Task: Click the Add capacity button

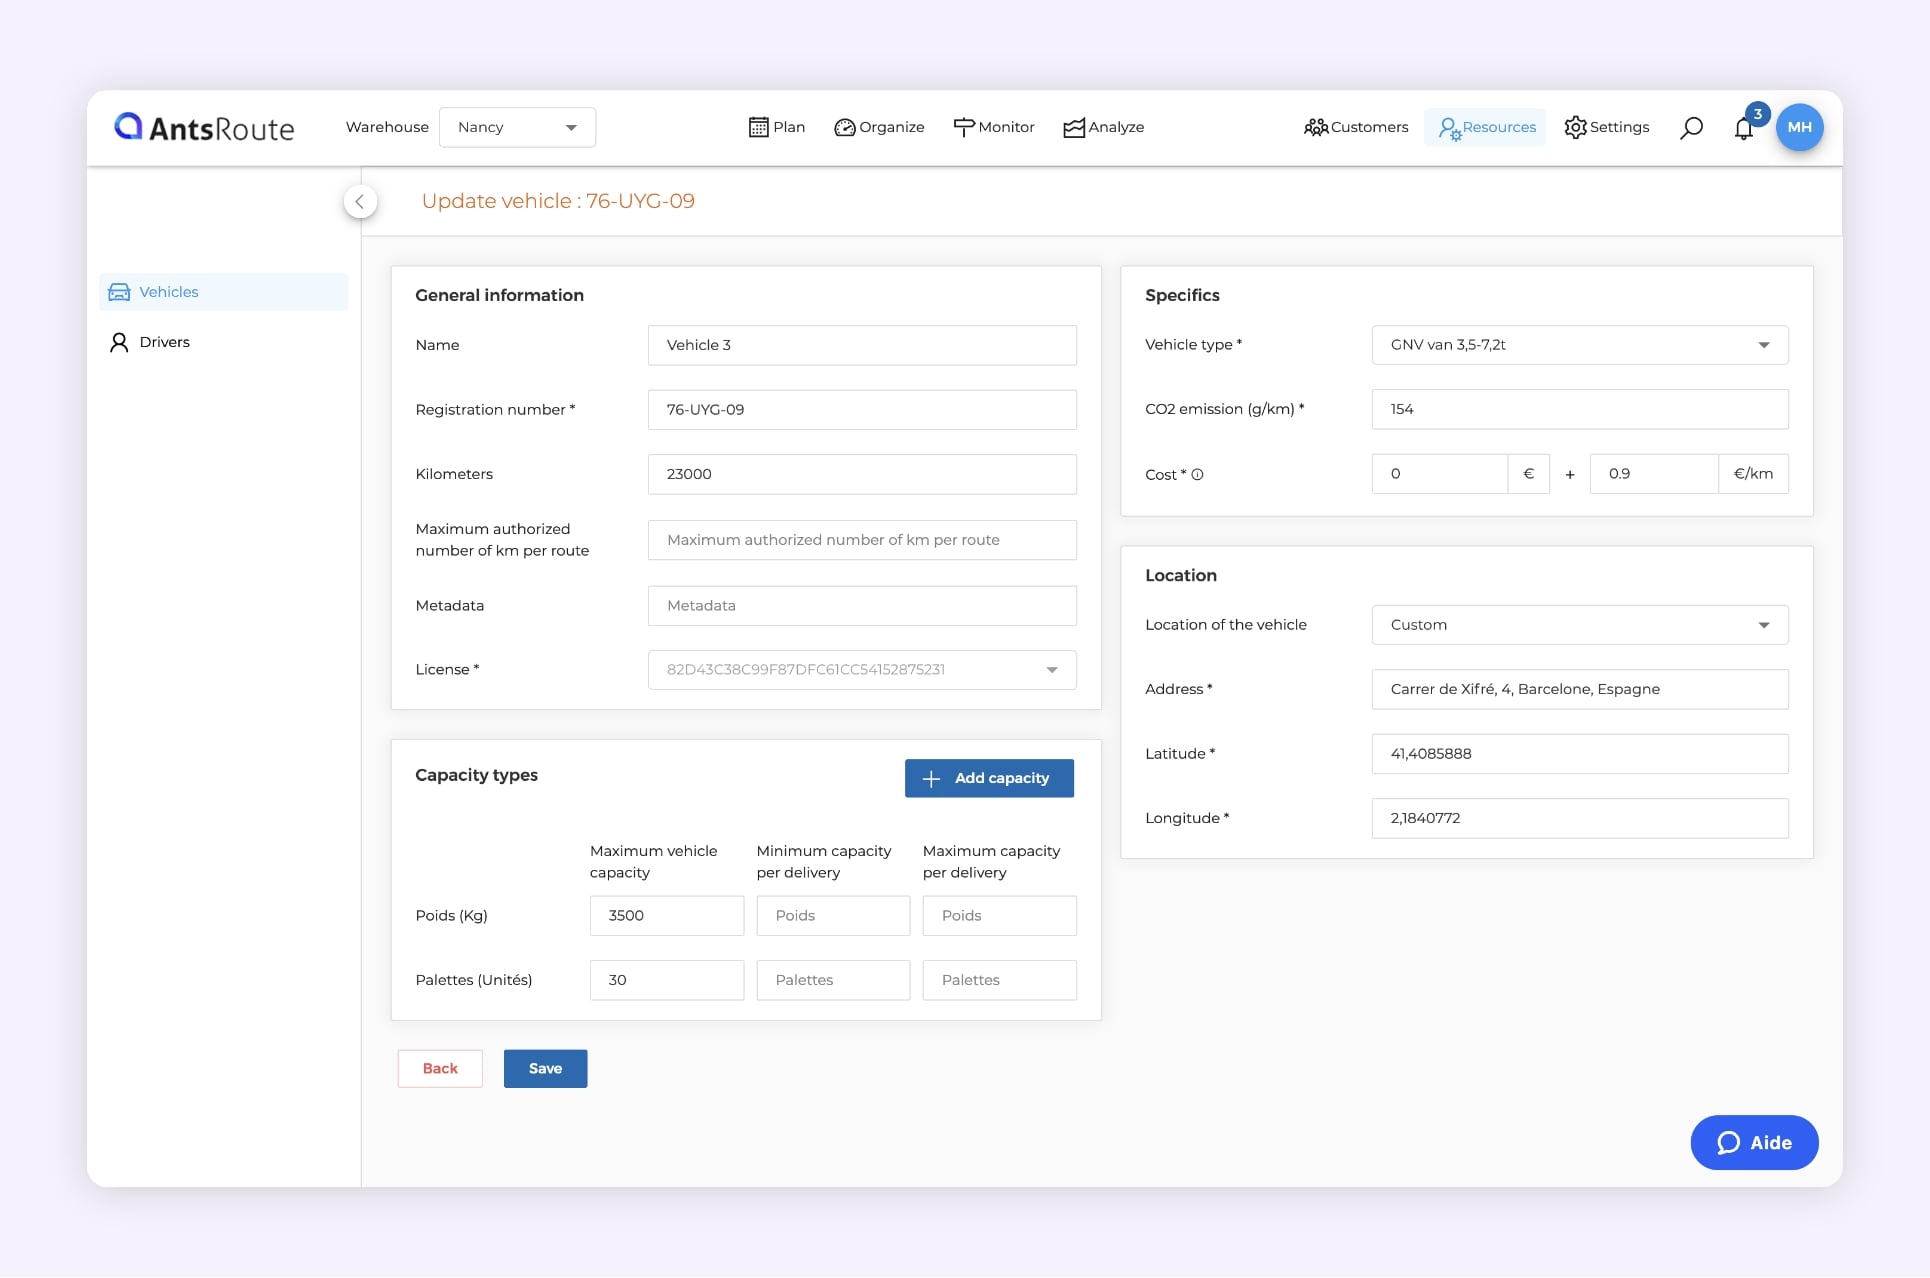Action: pos(988,778)
